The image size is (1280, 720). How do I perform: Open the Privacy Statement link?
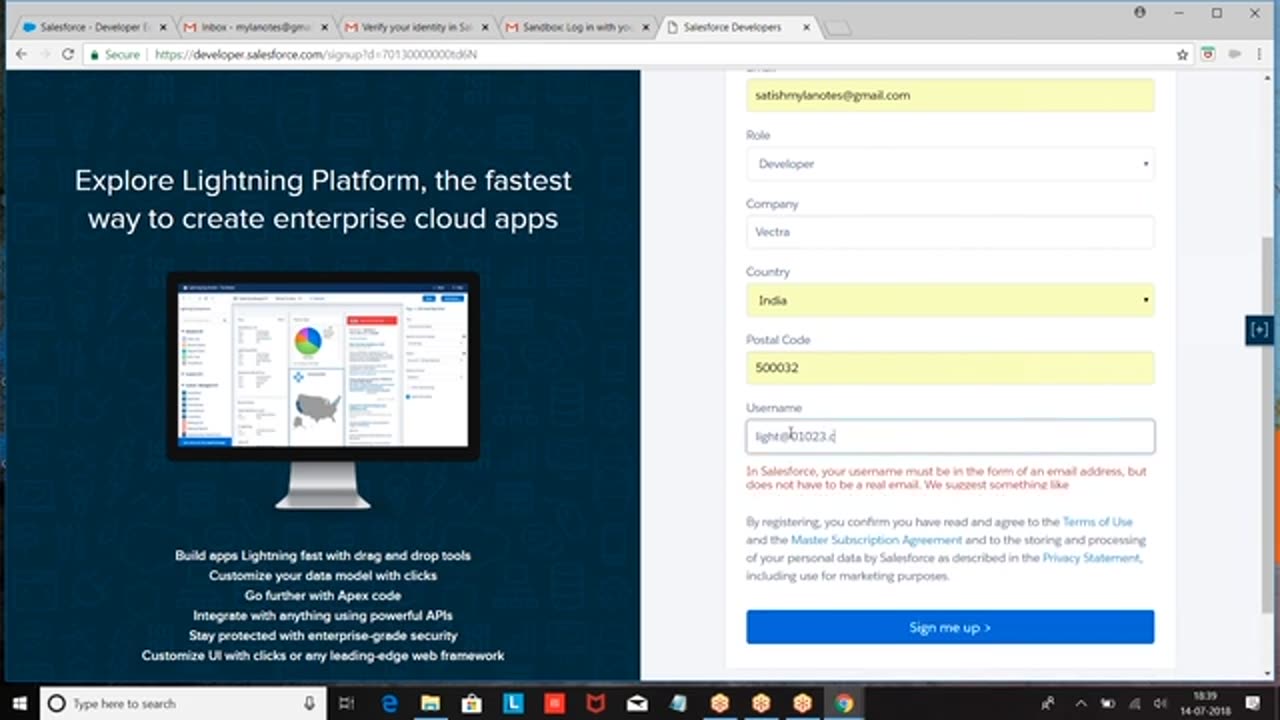click(1091, 558)
